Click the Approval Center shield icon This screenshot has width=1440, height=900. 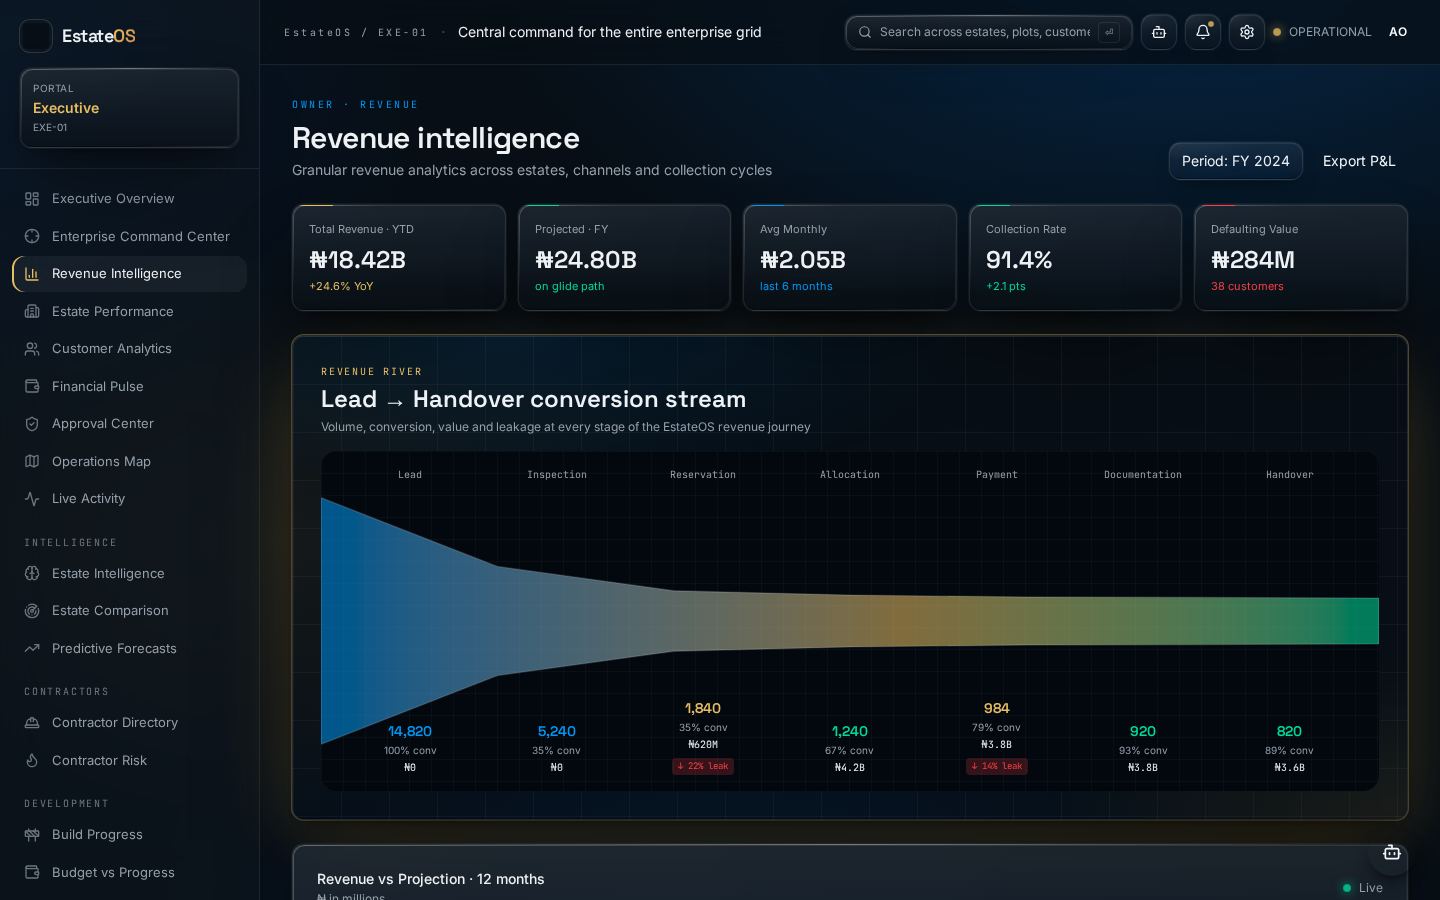(32, 424)
